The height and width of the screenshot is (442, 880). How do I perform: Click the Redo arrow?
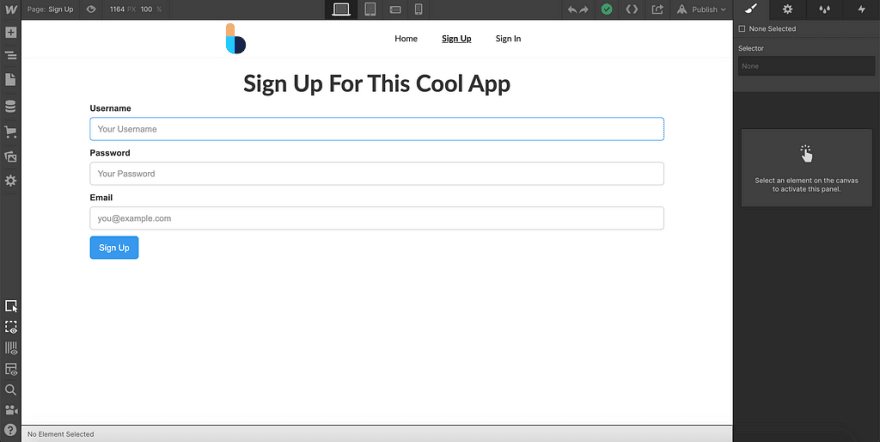[584, 10]
